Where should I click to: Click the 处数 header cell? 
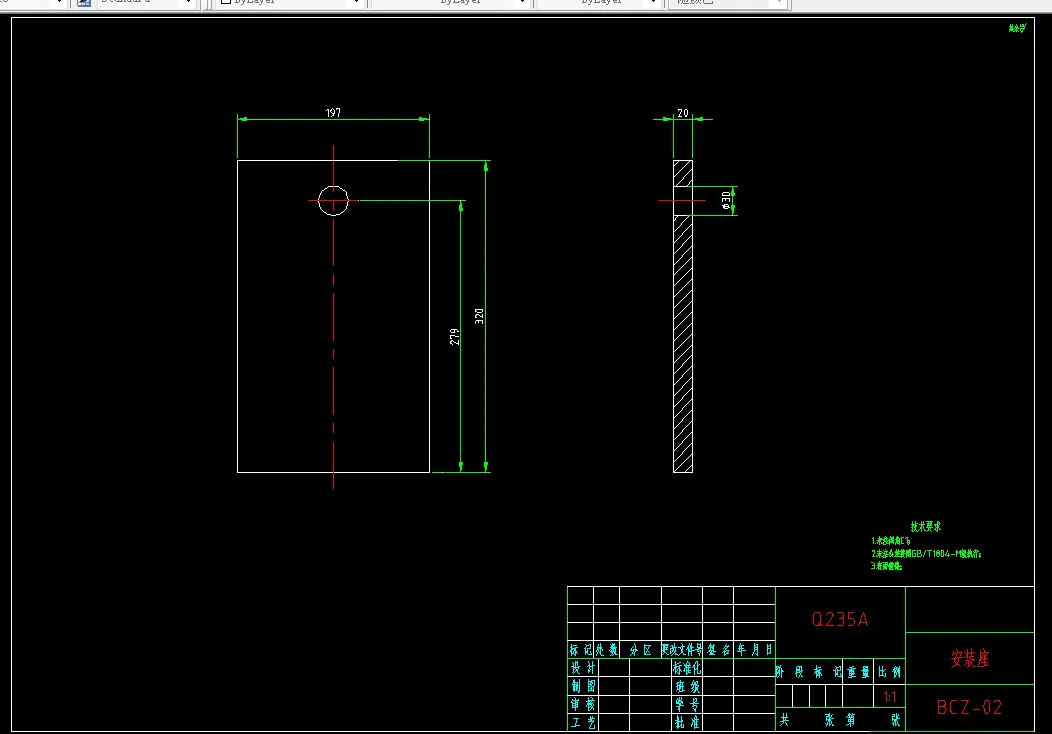point(607,649)
